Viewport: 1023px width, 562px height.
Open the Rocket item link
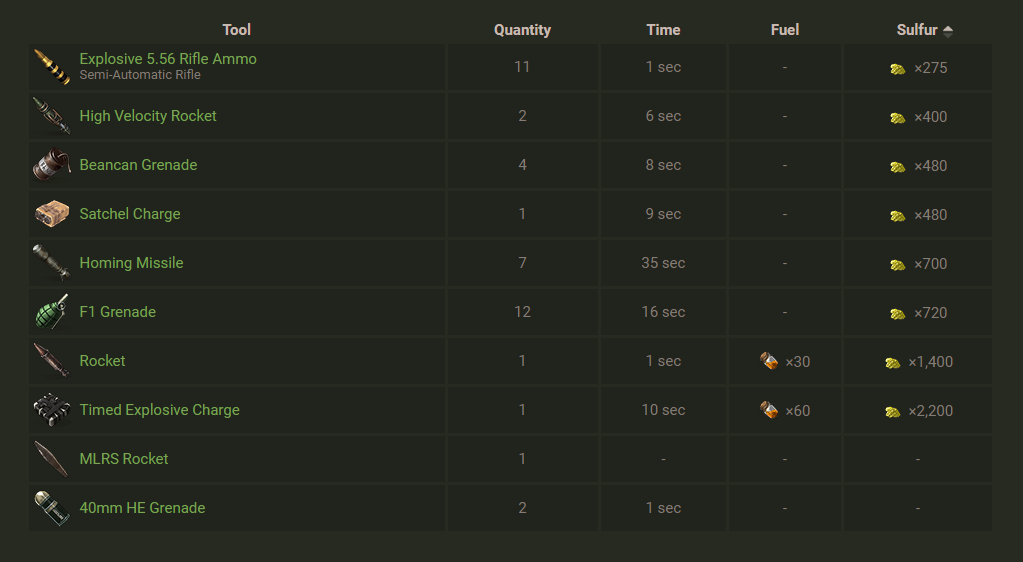pyautogui.click(x=102, y=361)
